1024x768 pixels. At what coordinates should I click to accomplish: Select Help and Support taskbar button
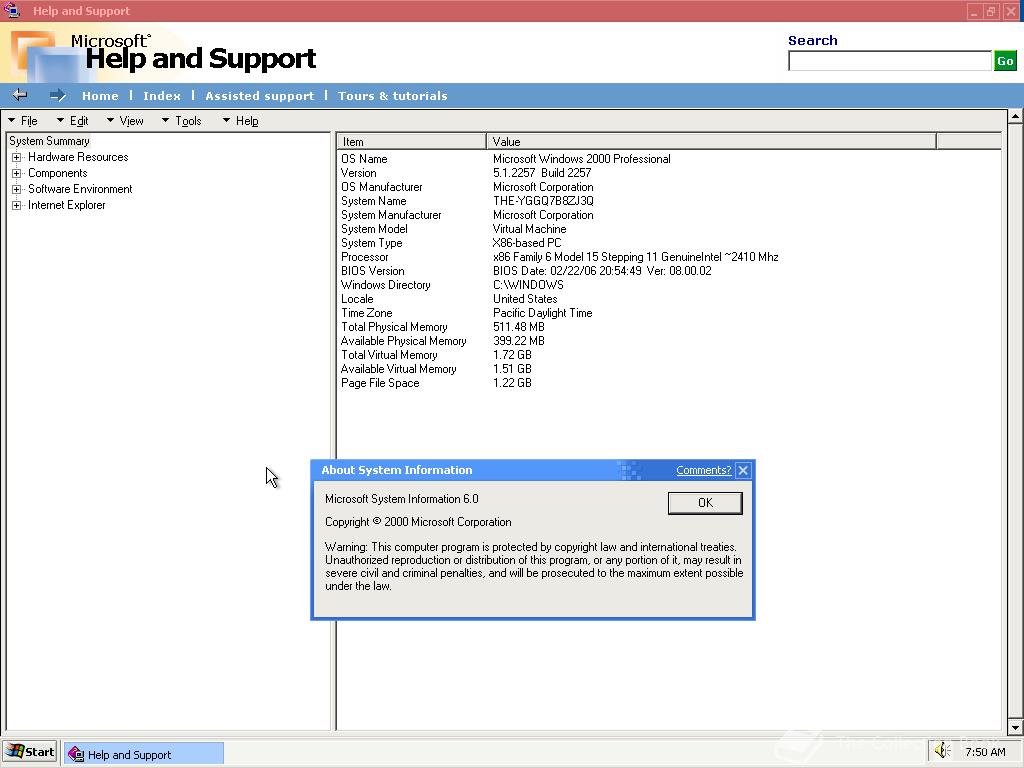144,754
